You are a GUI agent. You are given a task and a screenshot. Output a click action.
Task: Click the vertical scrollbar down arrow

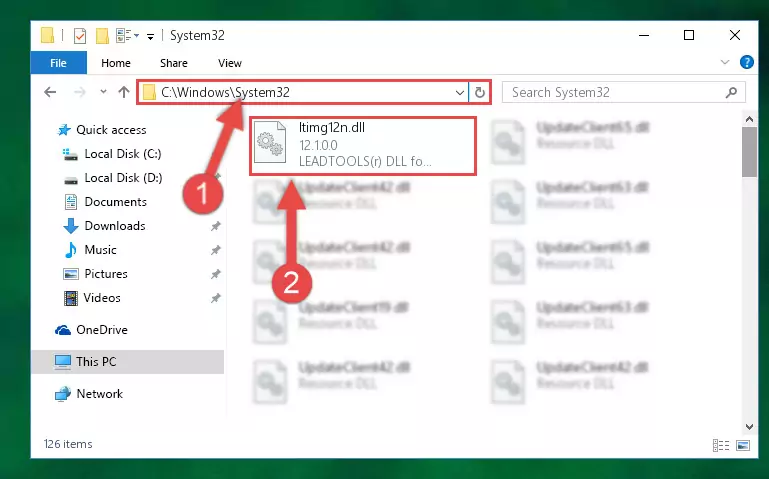tap(749, 427)
